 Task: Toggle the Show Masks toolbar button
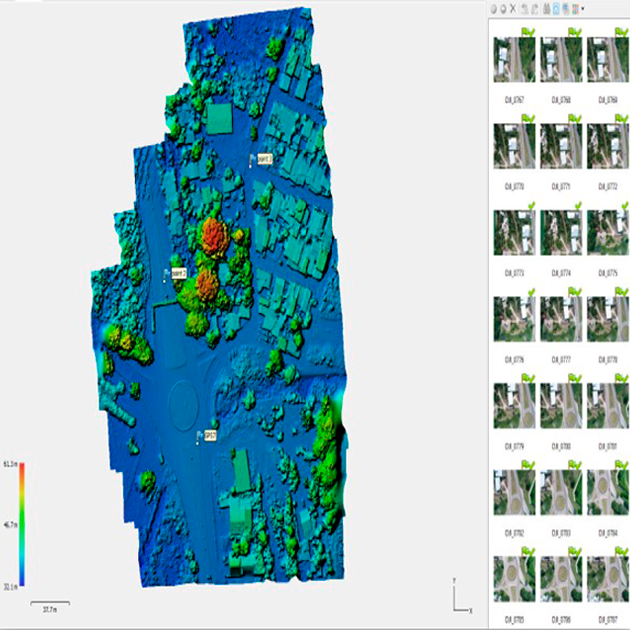(x=566, y=8)
